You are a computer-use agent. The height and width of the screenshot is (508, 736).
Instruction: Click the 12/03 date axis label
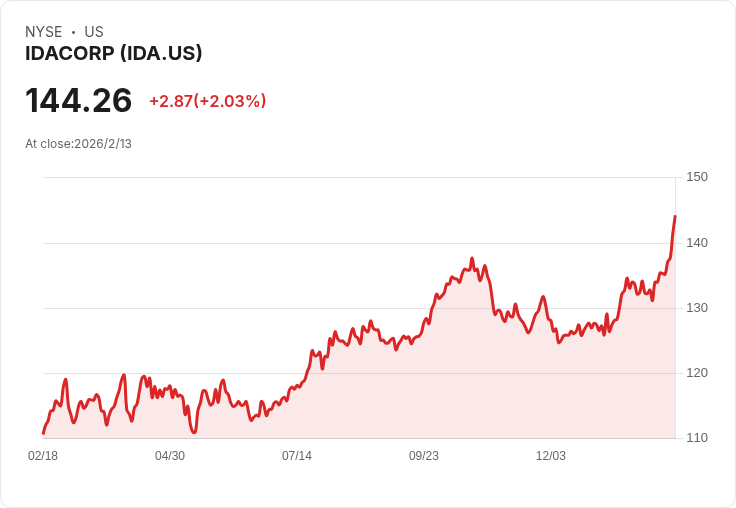click(551, 456)
